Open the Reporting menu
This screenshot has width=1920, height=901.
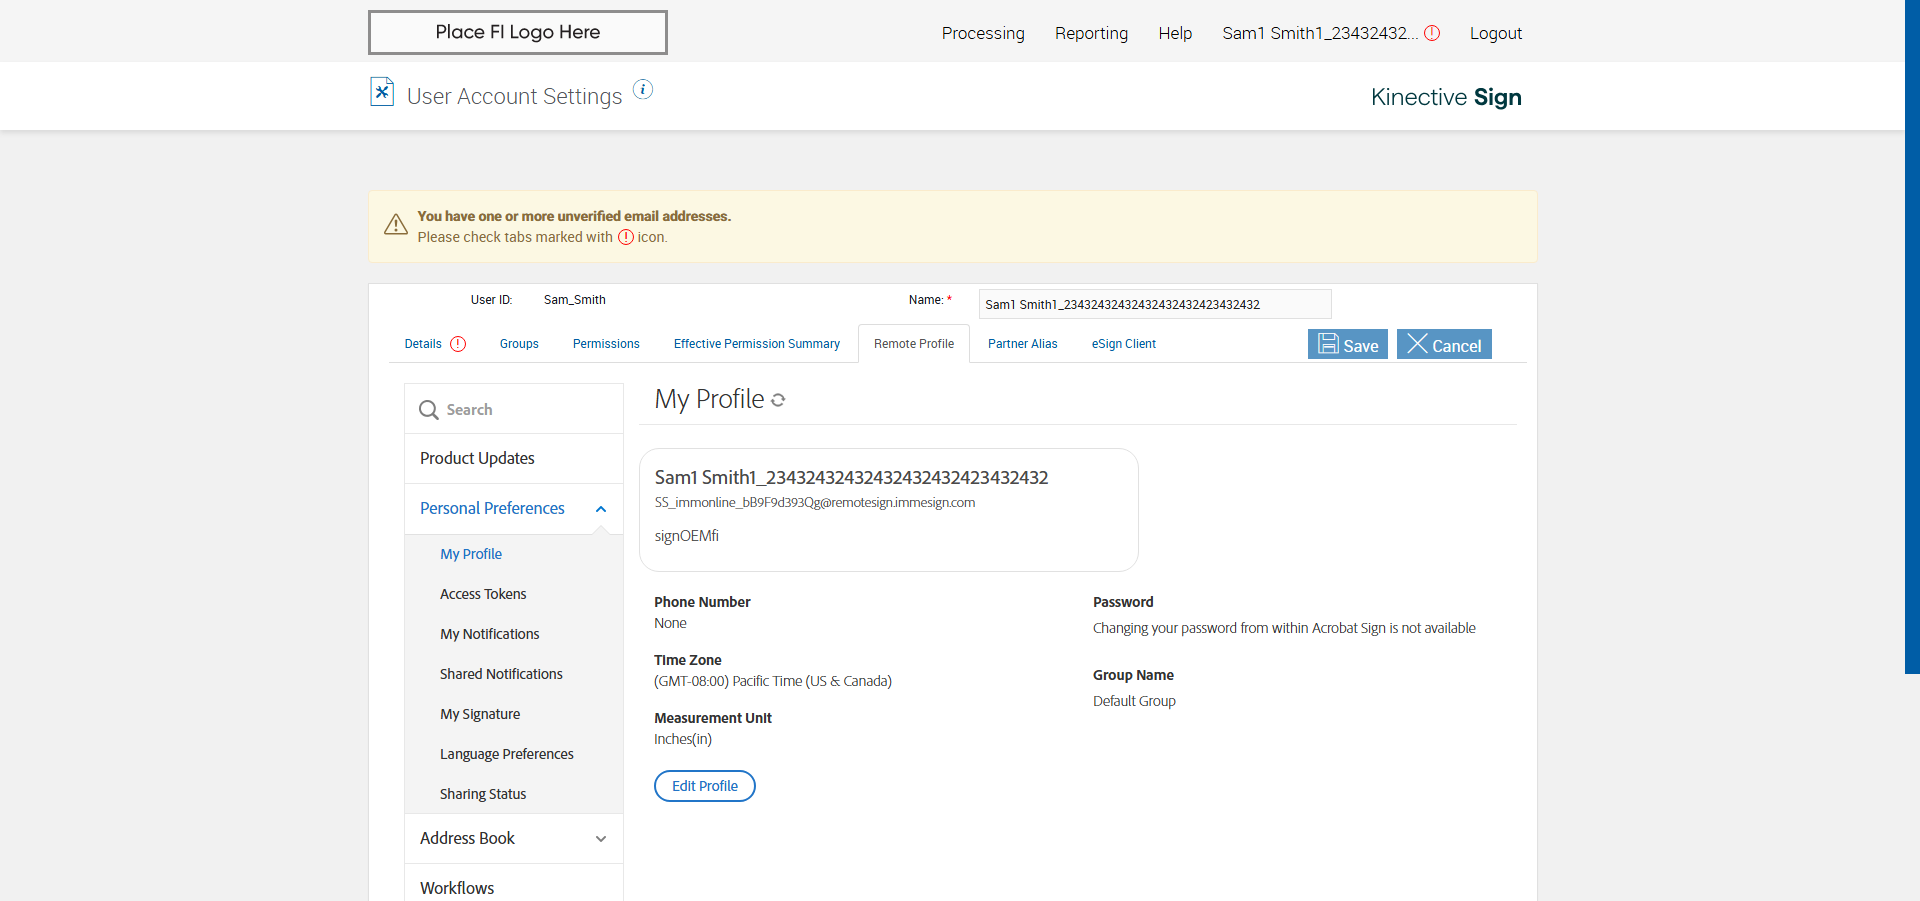1091,33
